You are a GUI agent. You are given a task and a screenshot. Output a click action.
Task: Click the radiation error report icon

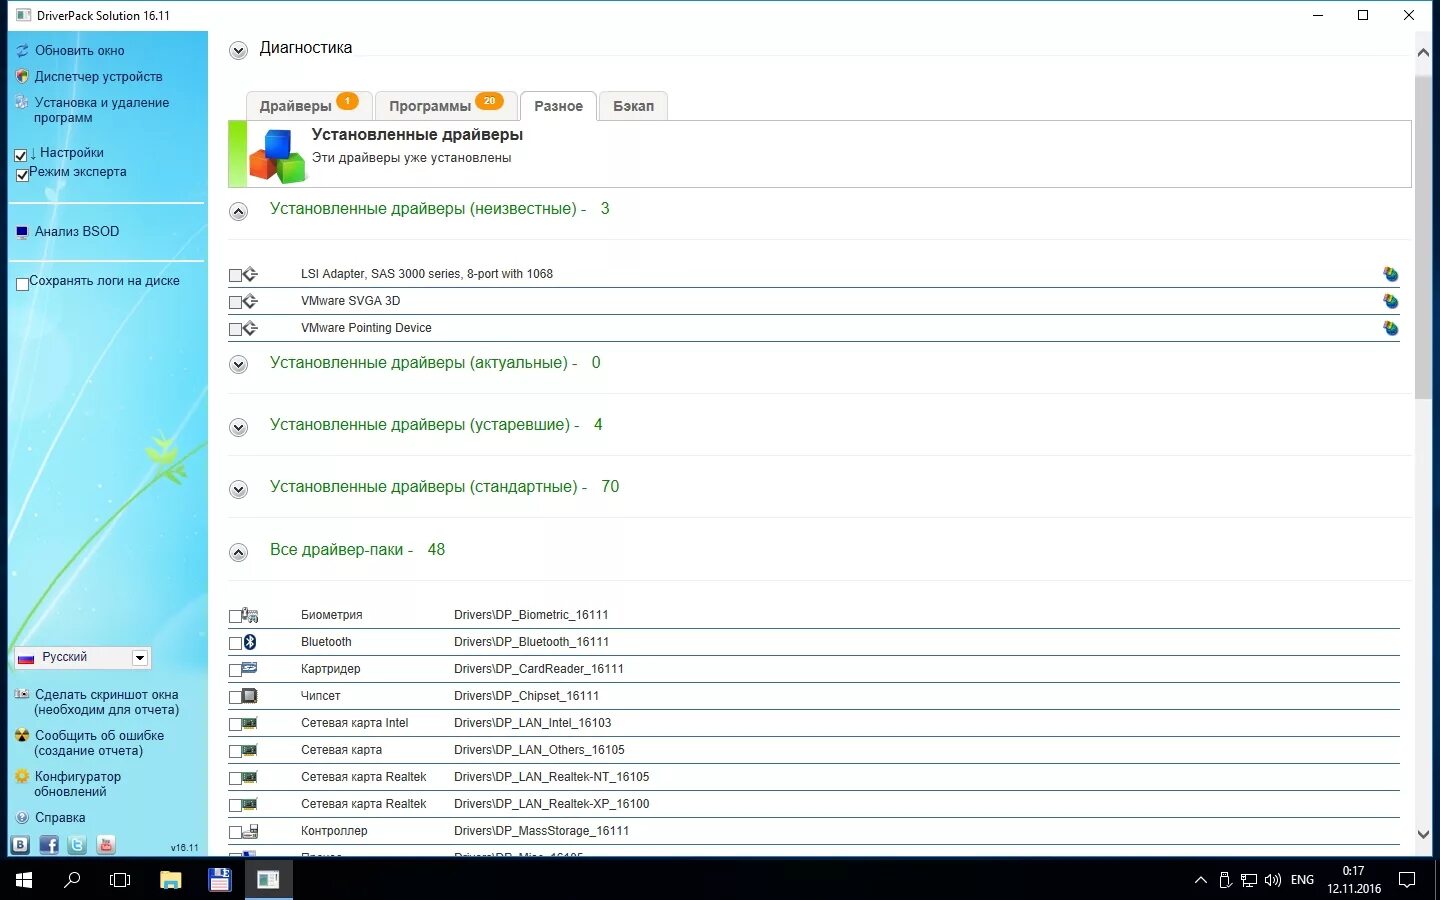click(22, 735)
